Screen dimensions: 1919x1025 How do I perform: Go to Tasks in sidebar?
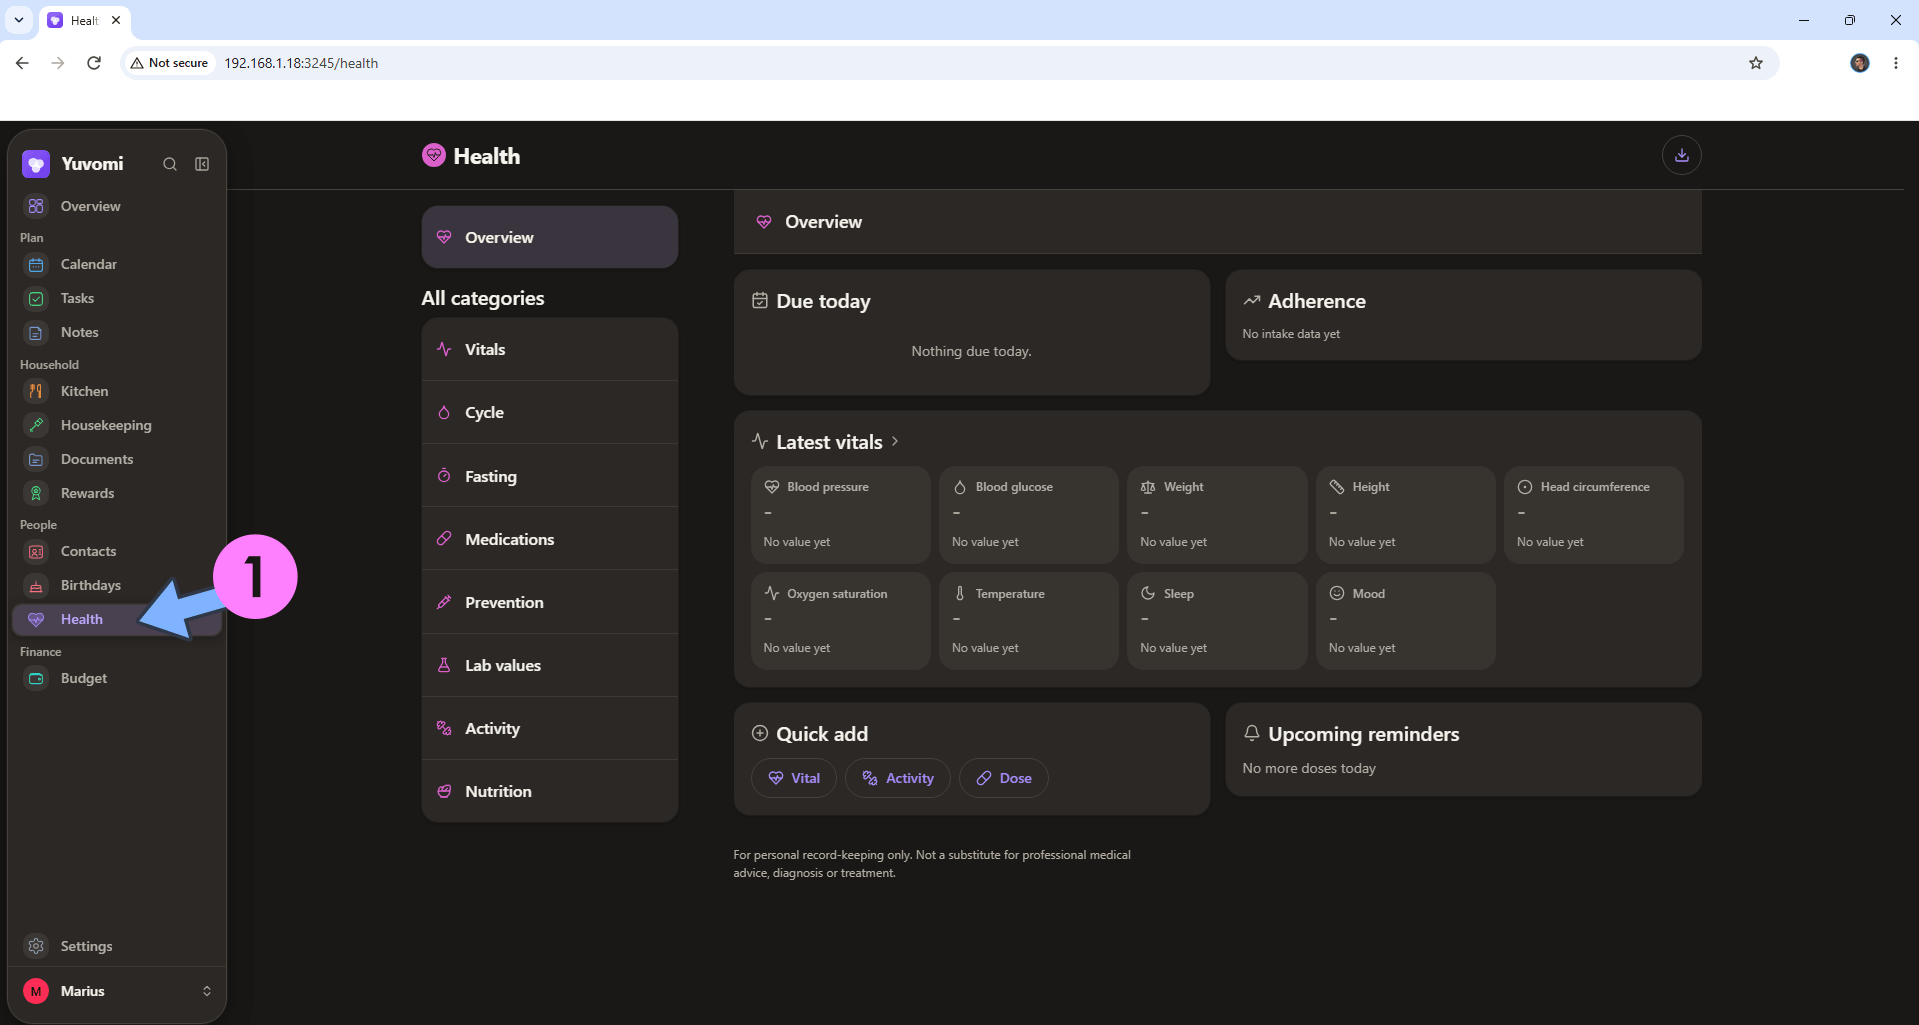click(x=117, y=298)
